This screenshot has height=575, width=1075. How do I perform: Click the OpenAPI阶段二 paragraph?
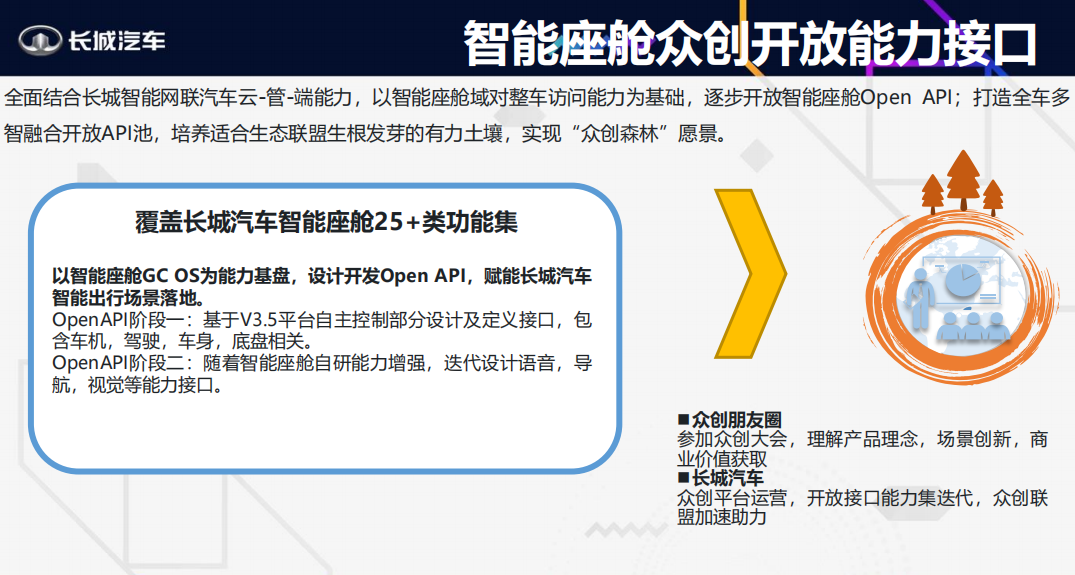322,374
